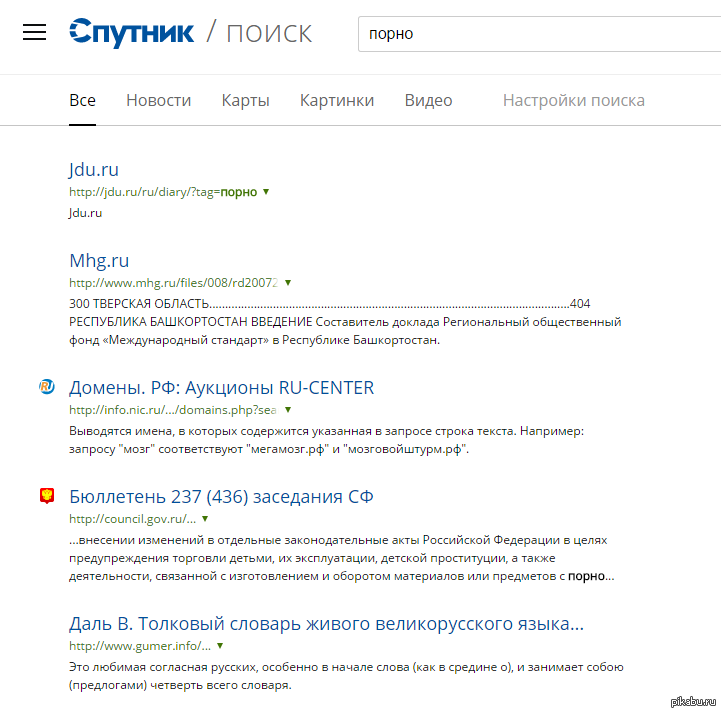Open Настройки поиска
721x713 pixels.
click(574, 100)
